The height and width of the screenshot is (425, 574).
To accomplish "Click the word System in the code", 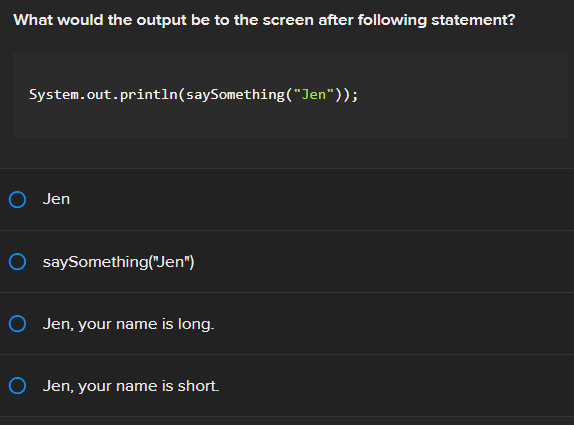I will [54, 94].
